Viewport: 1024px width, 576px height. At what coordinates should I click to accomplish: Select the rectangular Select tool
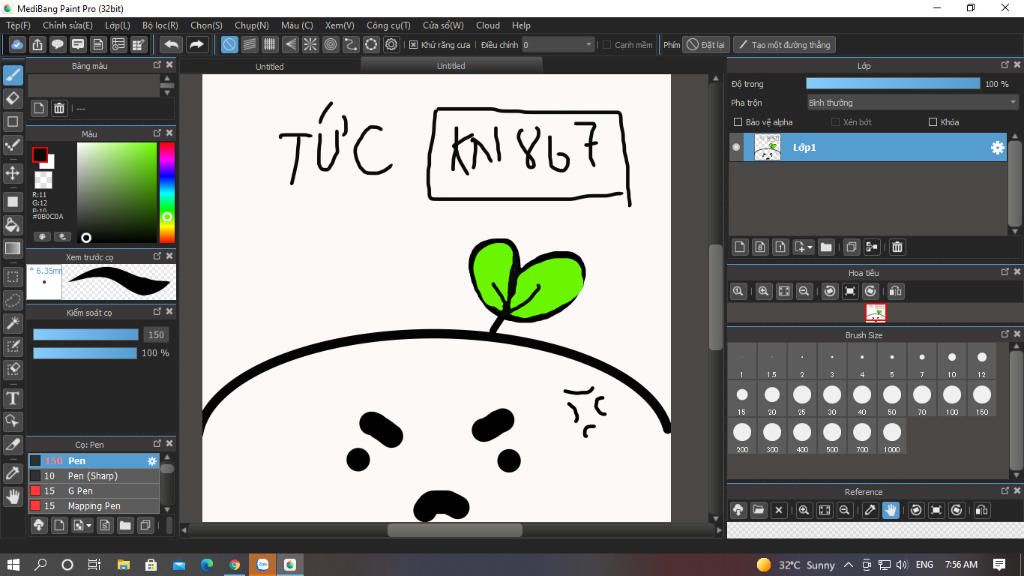click(12, 277)
